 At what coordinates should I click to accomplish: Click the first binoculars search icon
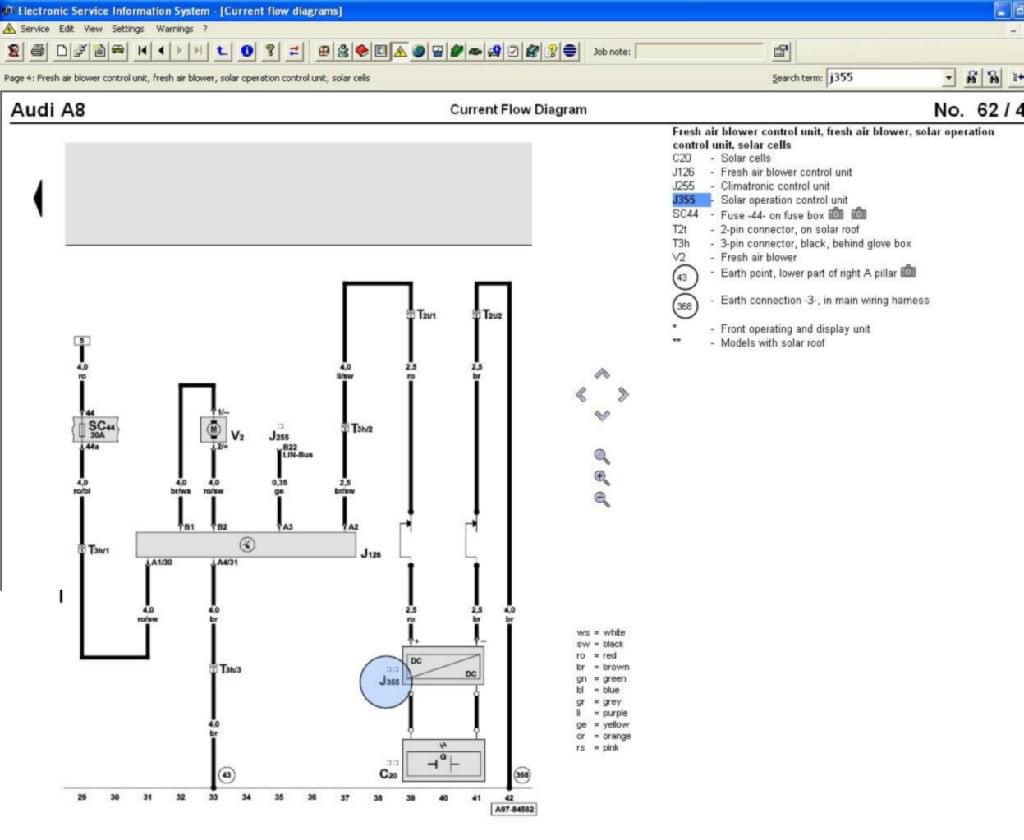pyautogui.click(x=972, y=78)
